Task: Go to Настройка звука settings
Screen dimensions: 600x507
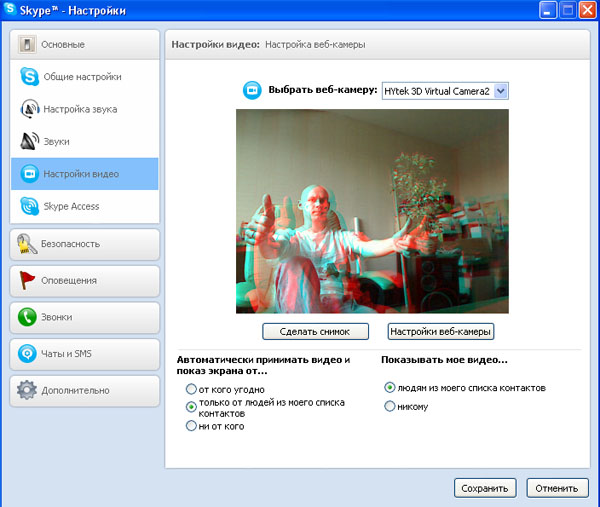Action: pyautogui.click(x=85, y=109)
